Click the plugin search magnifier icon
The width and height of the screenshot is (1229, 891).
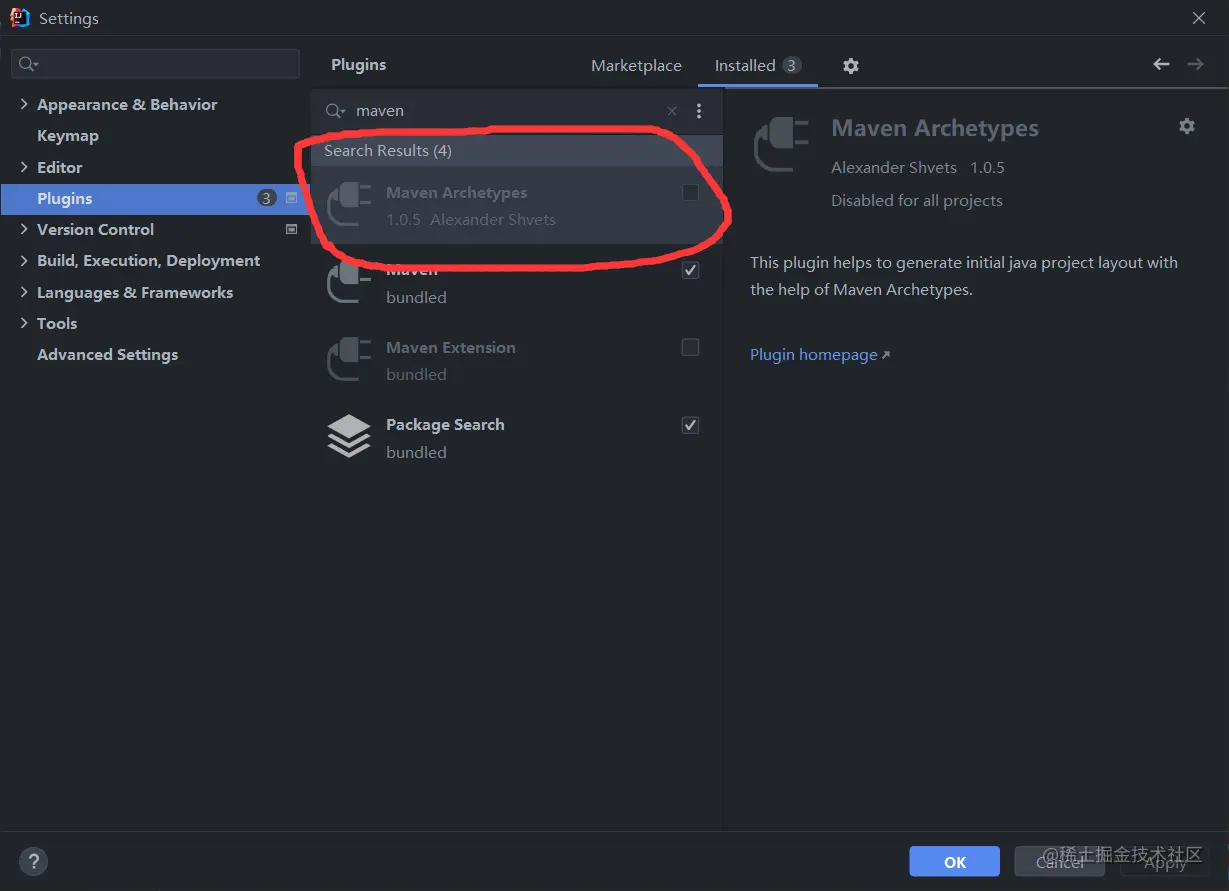click(x=335, y=111)
